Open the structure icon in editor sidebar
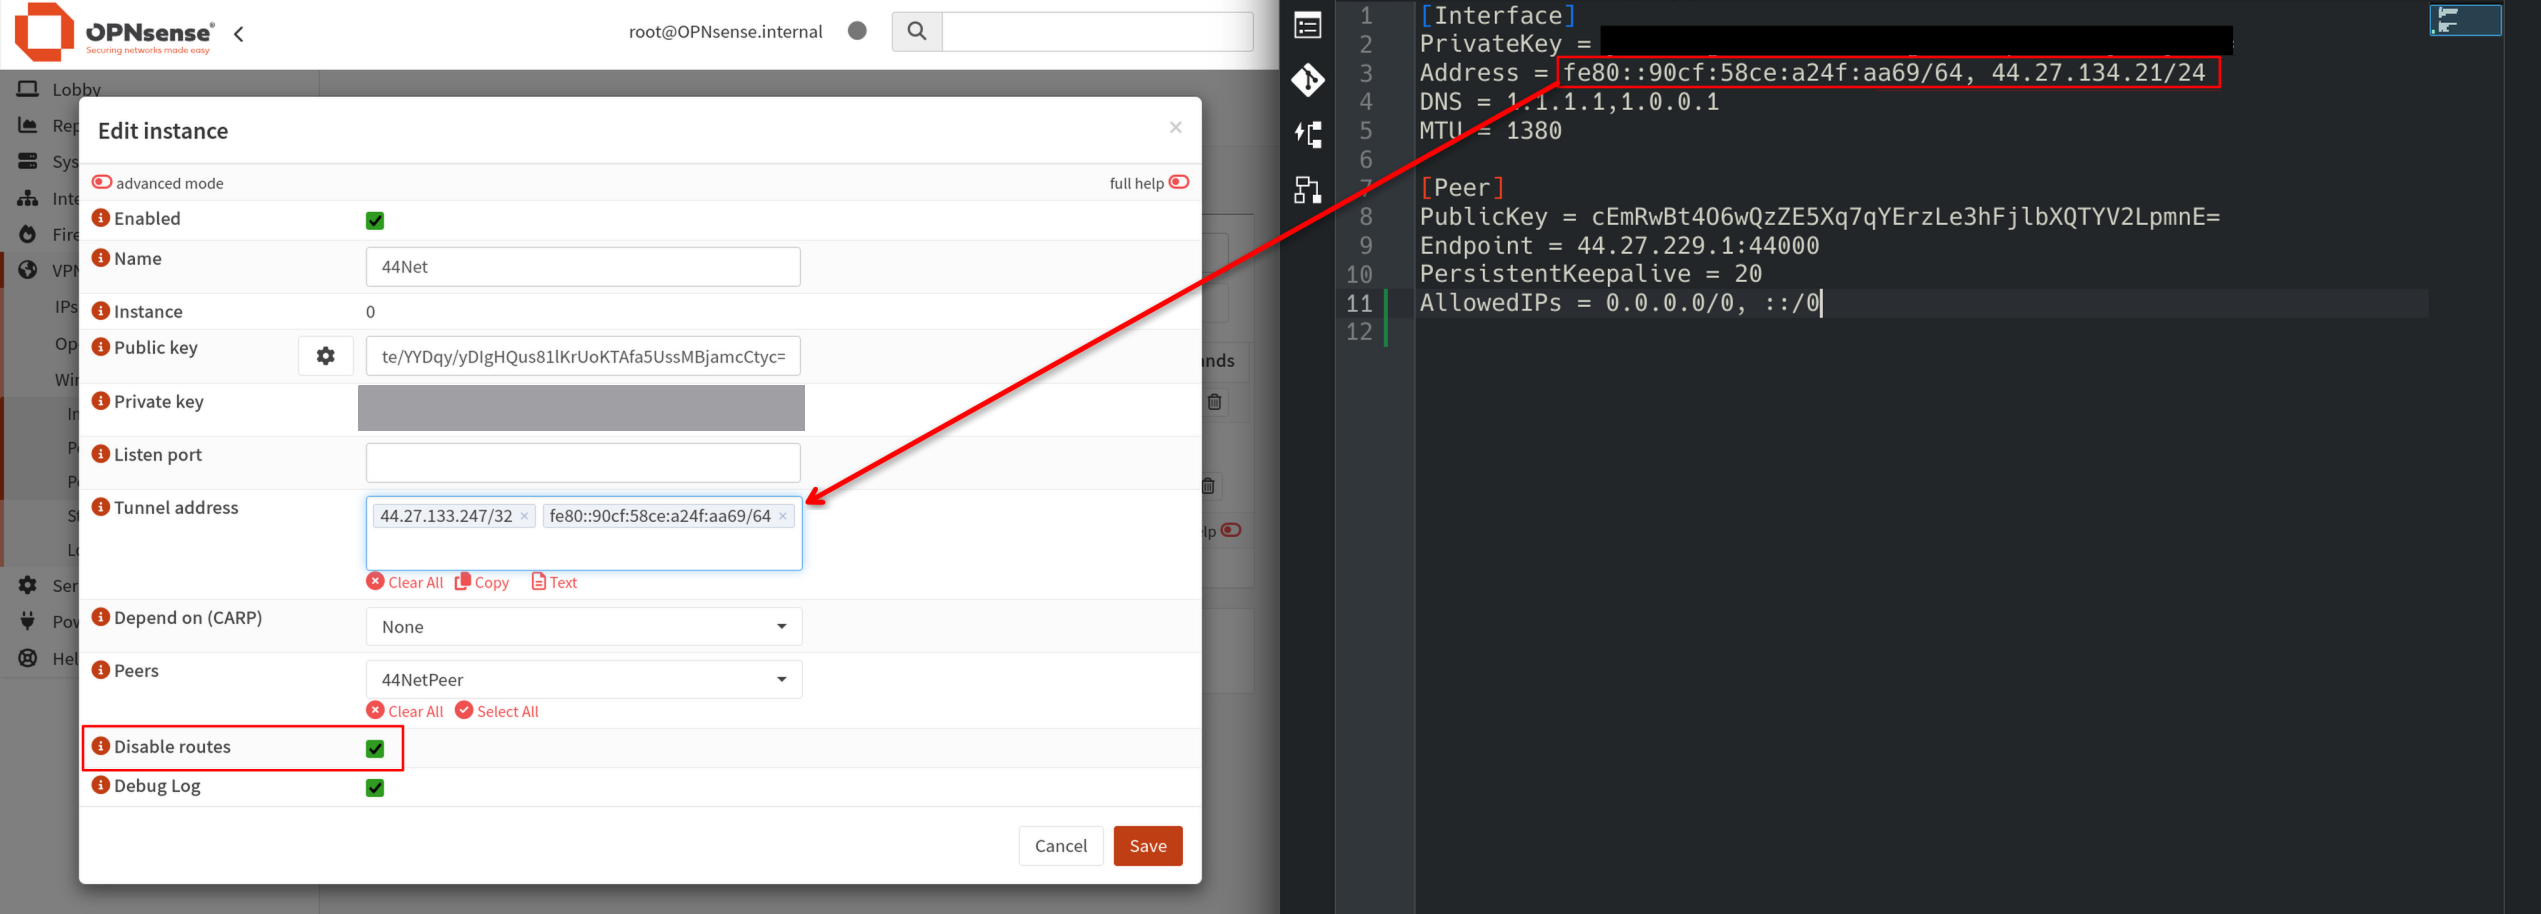The height and width of the screenshot is (914, 2541). [1307, 189]
